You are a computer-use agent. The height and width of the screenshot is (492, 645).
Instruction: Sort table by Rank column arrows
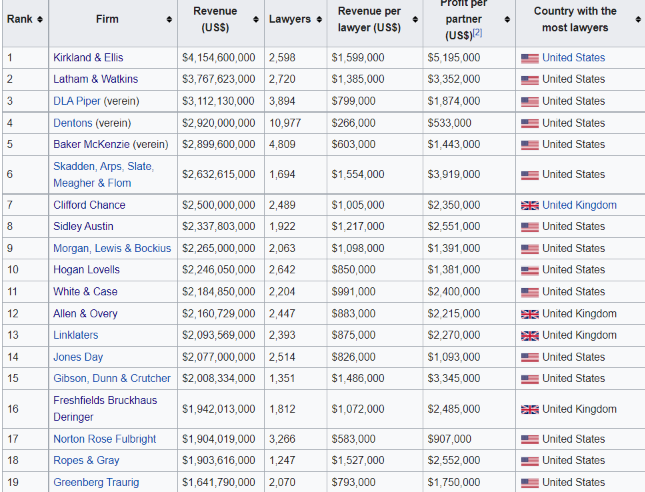click(x=40, y=19)
